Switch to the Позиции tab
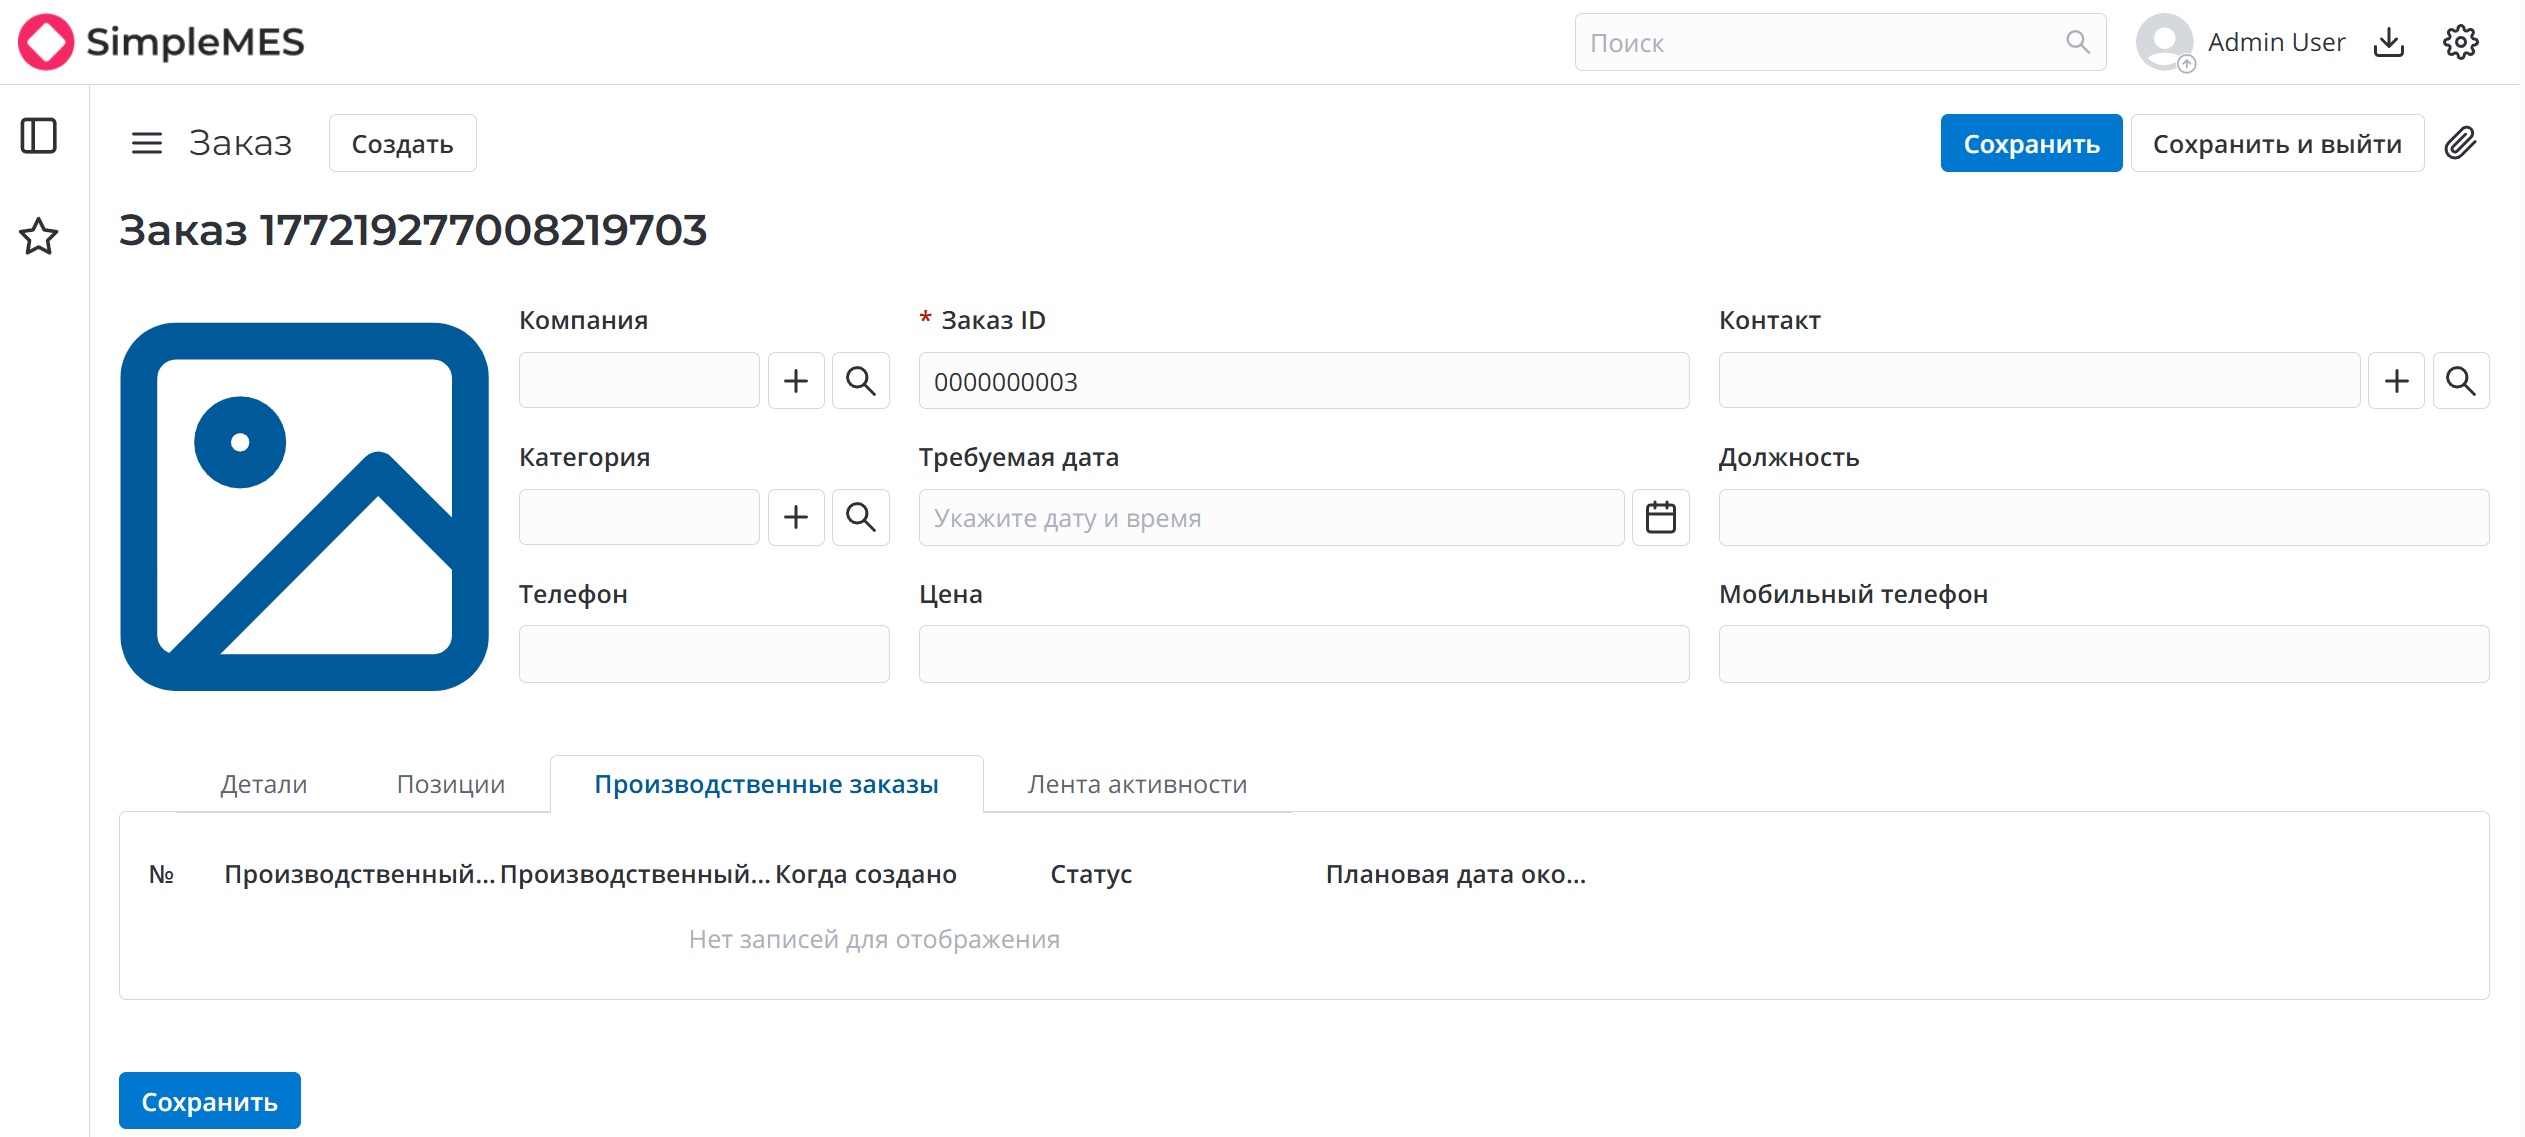This screenshot has width=2525, height=1137. click(x=451, y=784)
